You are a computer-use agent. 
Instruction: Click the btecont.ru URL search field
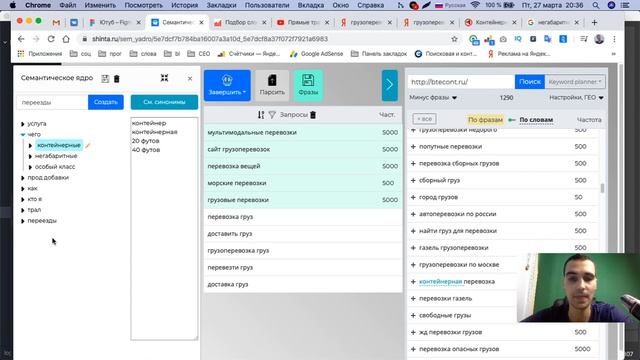coord(461,82)
